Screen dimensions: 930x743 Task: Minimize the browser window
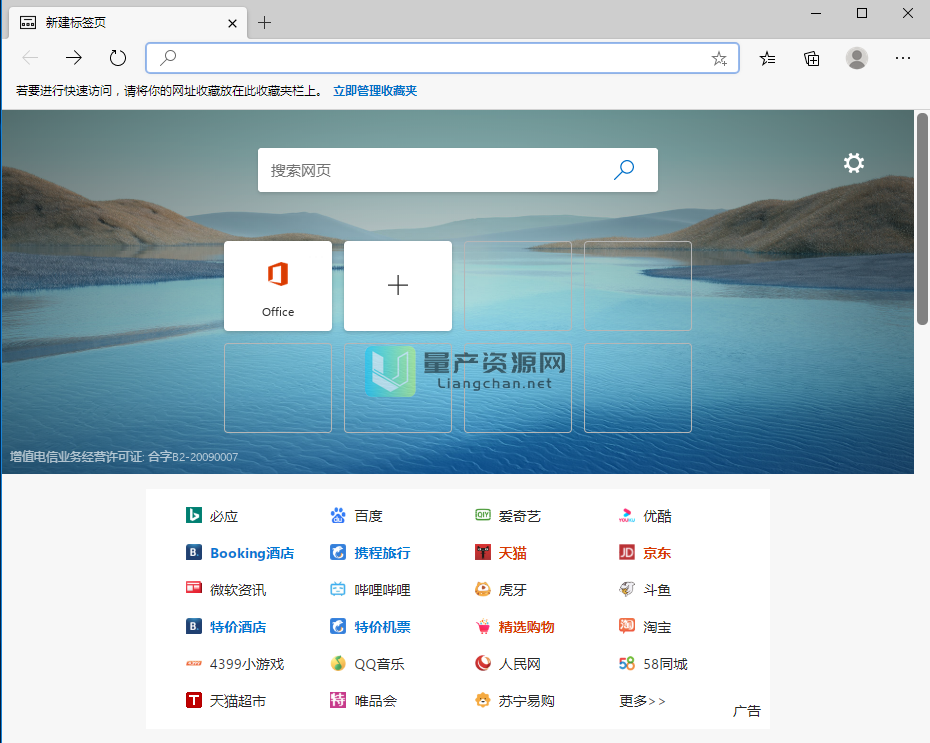tap(816, 13)
